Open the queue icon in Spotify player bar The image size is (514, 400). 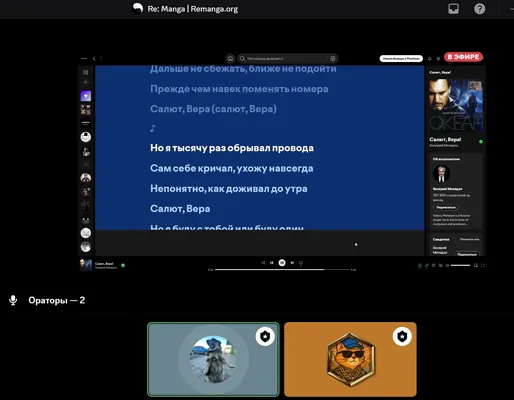[433, 265]
